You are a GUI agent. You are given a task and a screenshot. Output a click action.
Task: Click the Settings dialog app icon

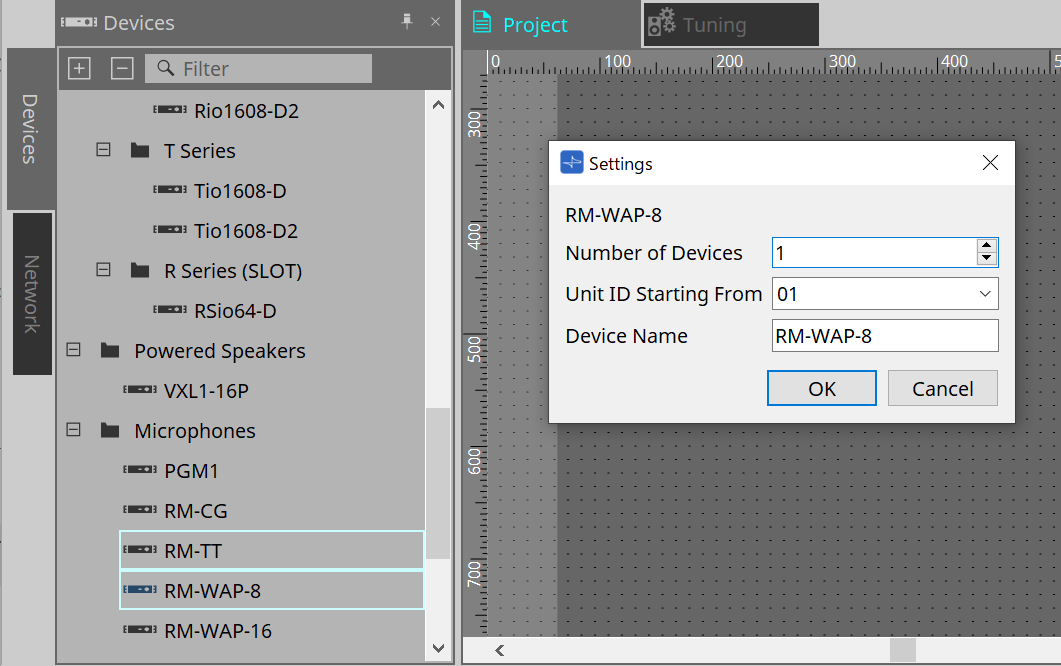[x=571, y=162]
